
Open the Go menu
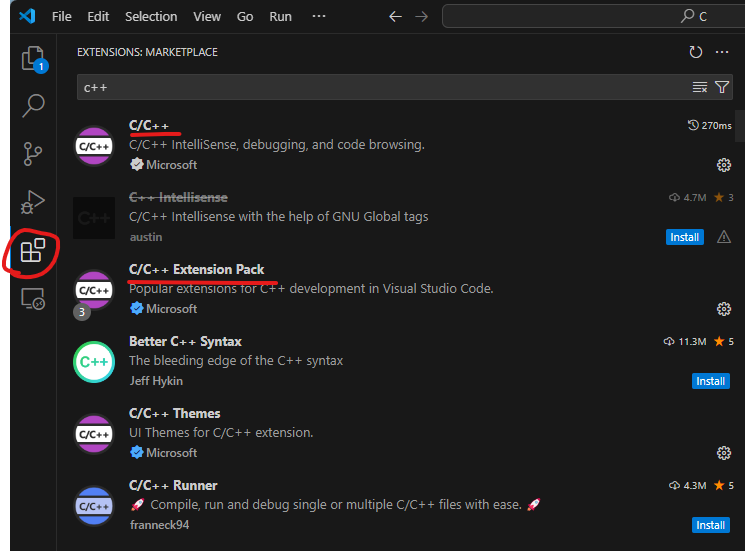245,17
